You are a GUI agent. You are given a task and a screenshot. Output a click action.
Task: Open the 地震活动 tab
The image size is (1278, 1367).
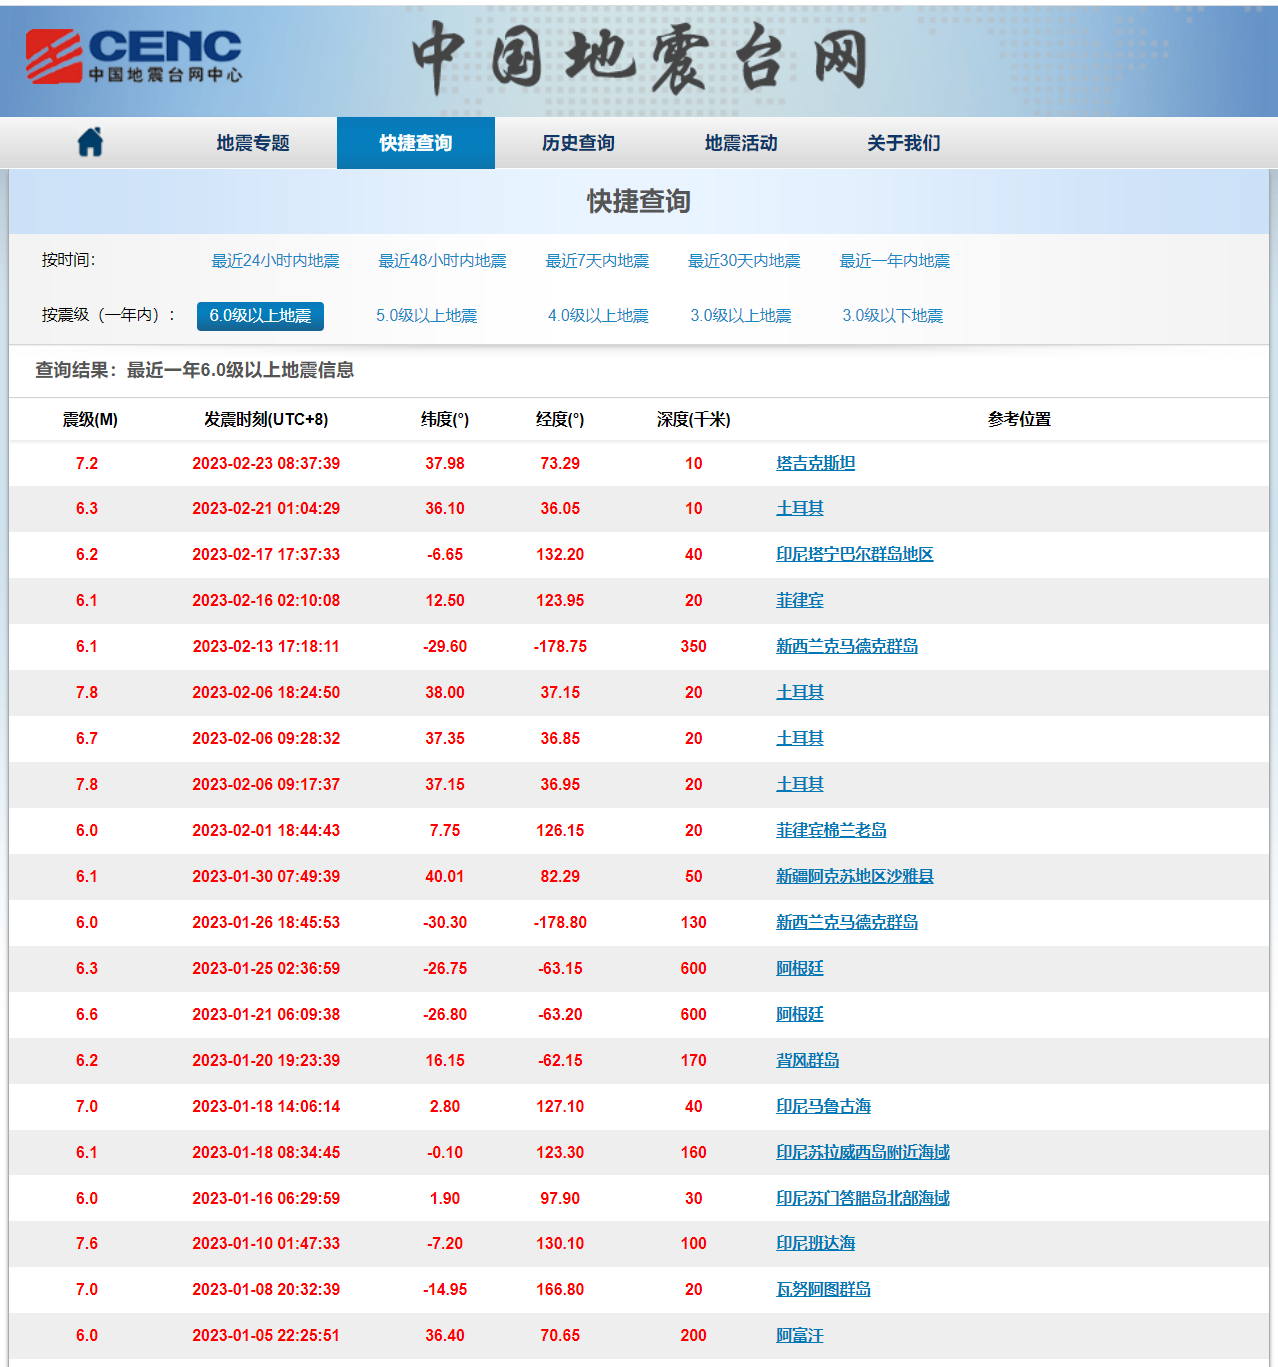pyautogui.click(x=741, y=143)
